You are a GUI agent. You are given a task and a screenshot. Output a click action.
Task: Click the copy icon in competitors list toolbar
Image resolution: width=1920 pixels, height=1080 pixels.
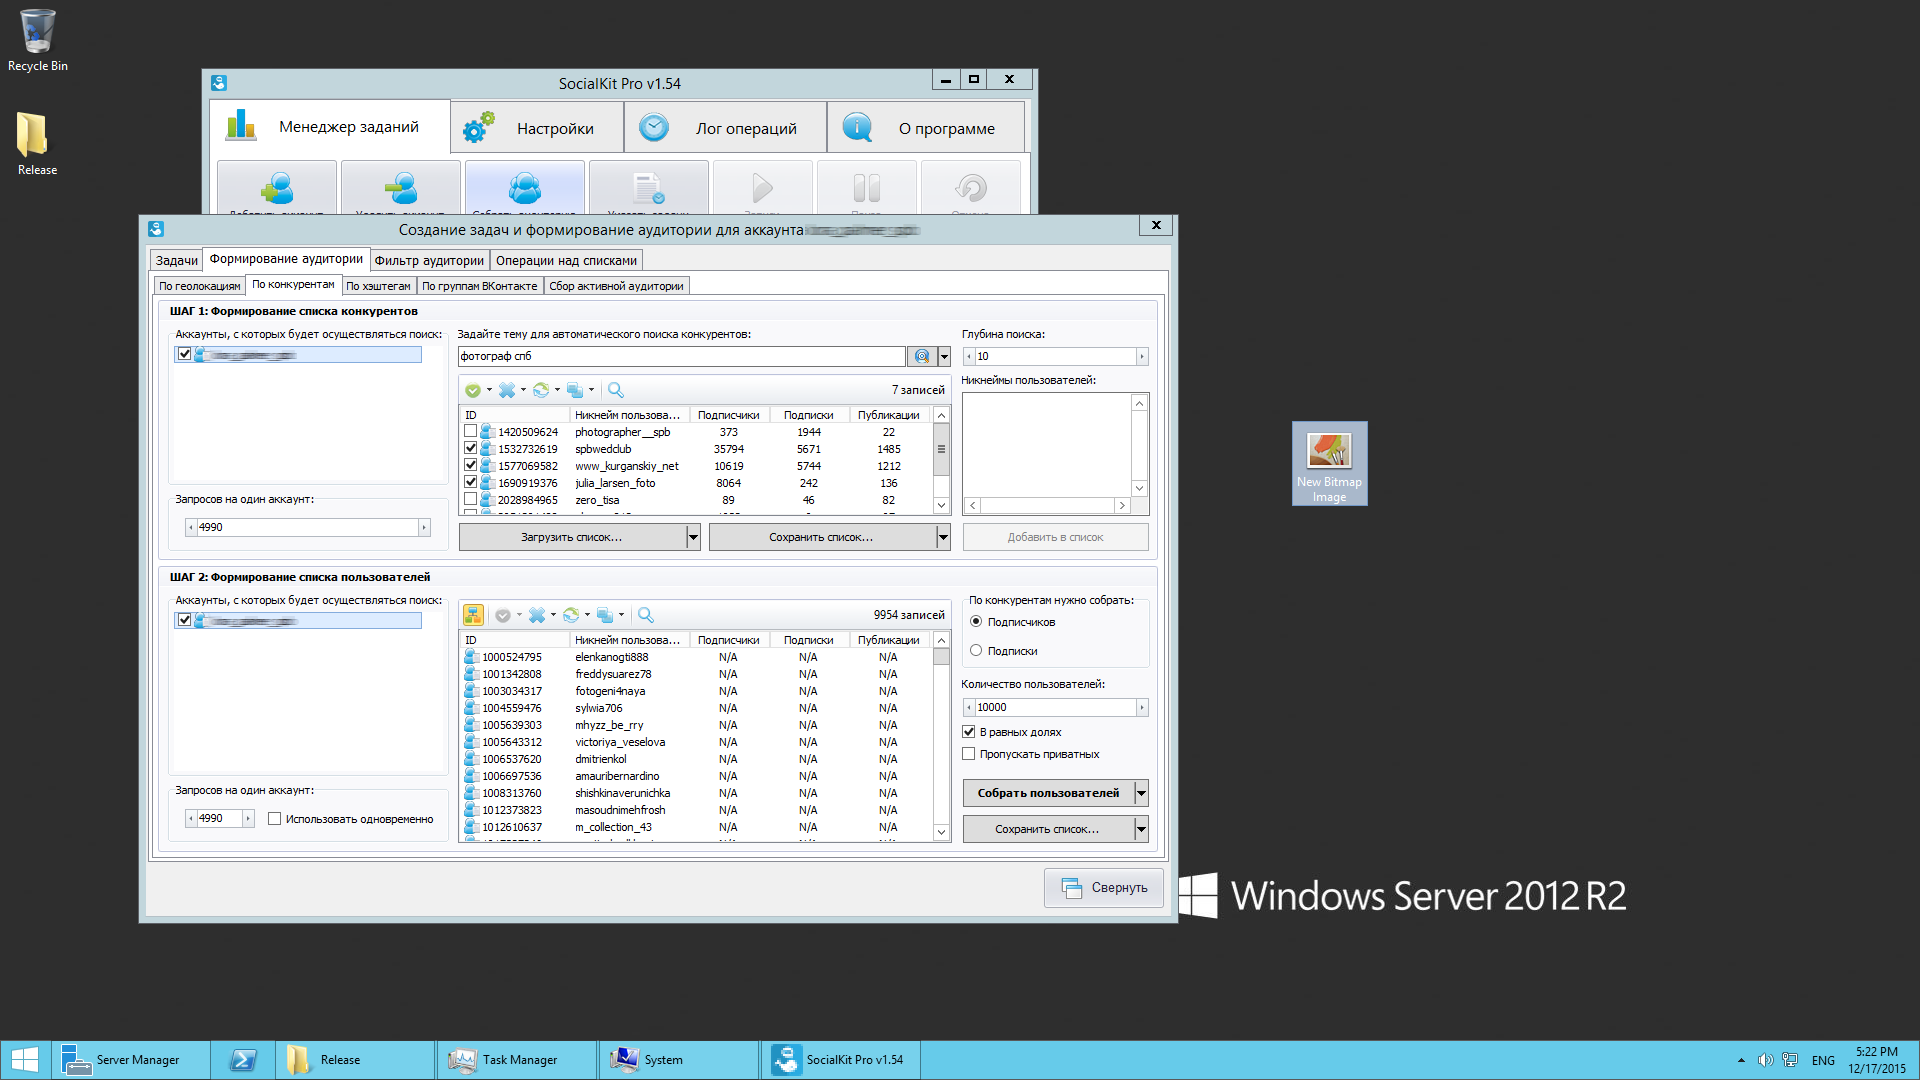tap(575, 390)
